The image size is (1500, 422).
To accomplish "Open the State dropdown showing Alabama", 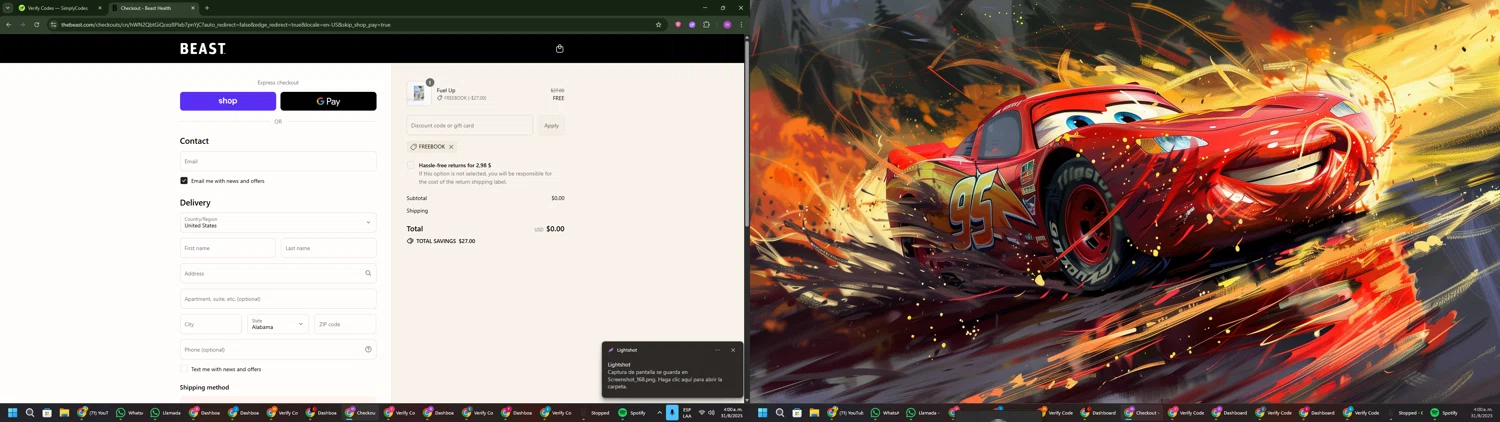I will 277,324.
